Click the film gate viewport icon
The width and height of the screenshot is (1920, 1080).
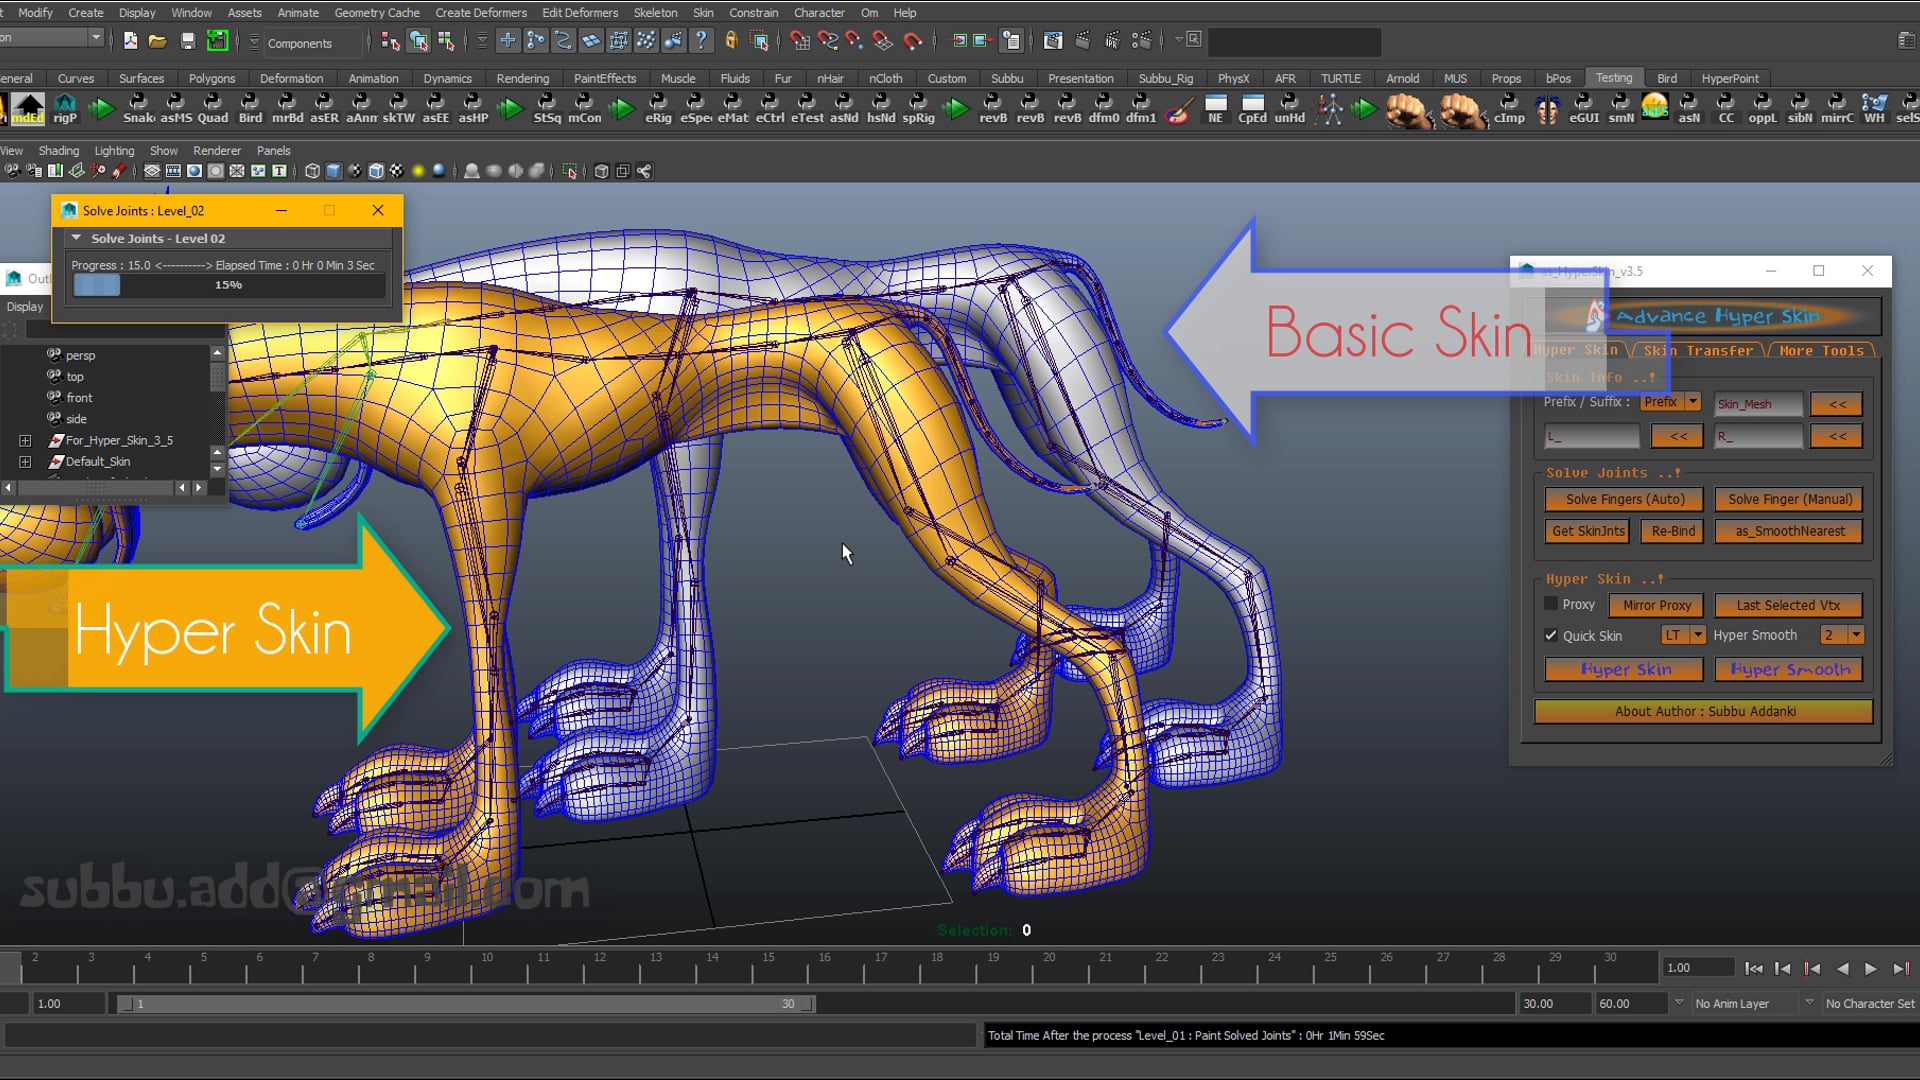click(x=173, y=171)
